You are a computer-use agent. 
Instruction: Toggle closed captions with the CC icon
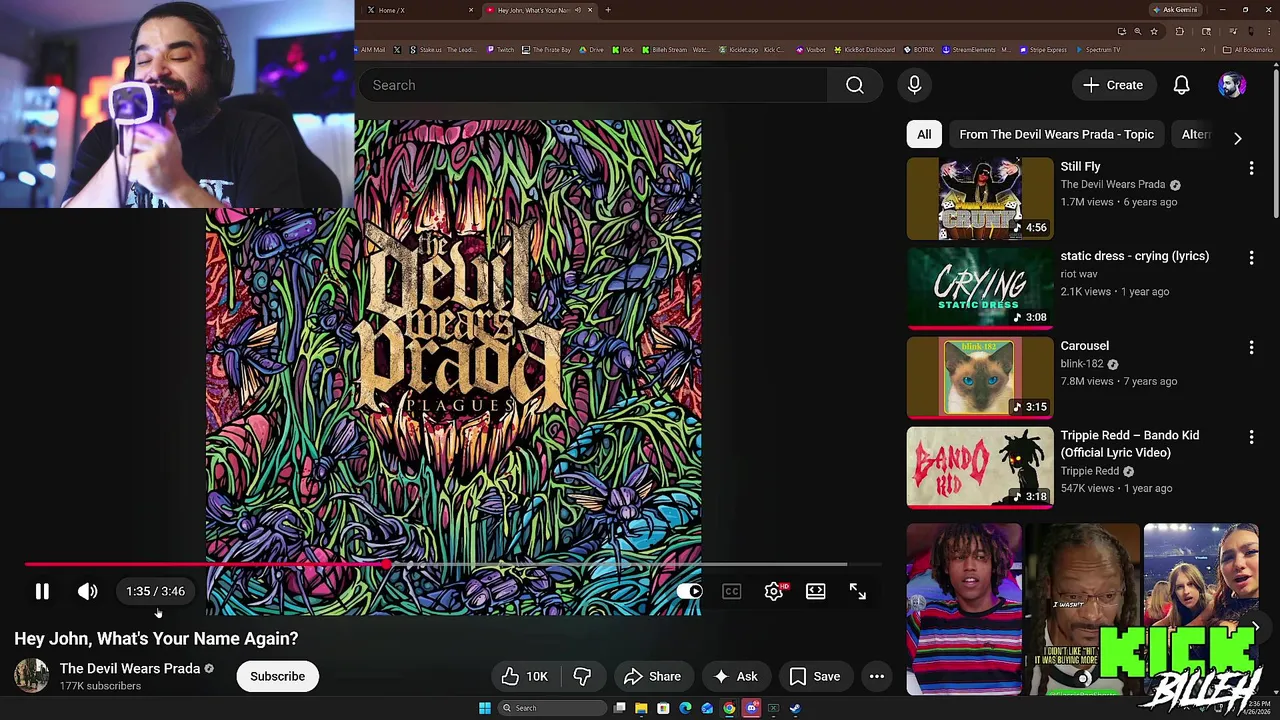pos(732,592)
